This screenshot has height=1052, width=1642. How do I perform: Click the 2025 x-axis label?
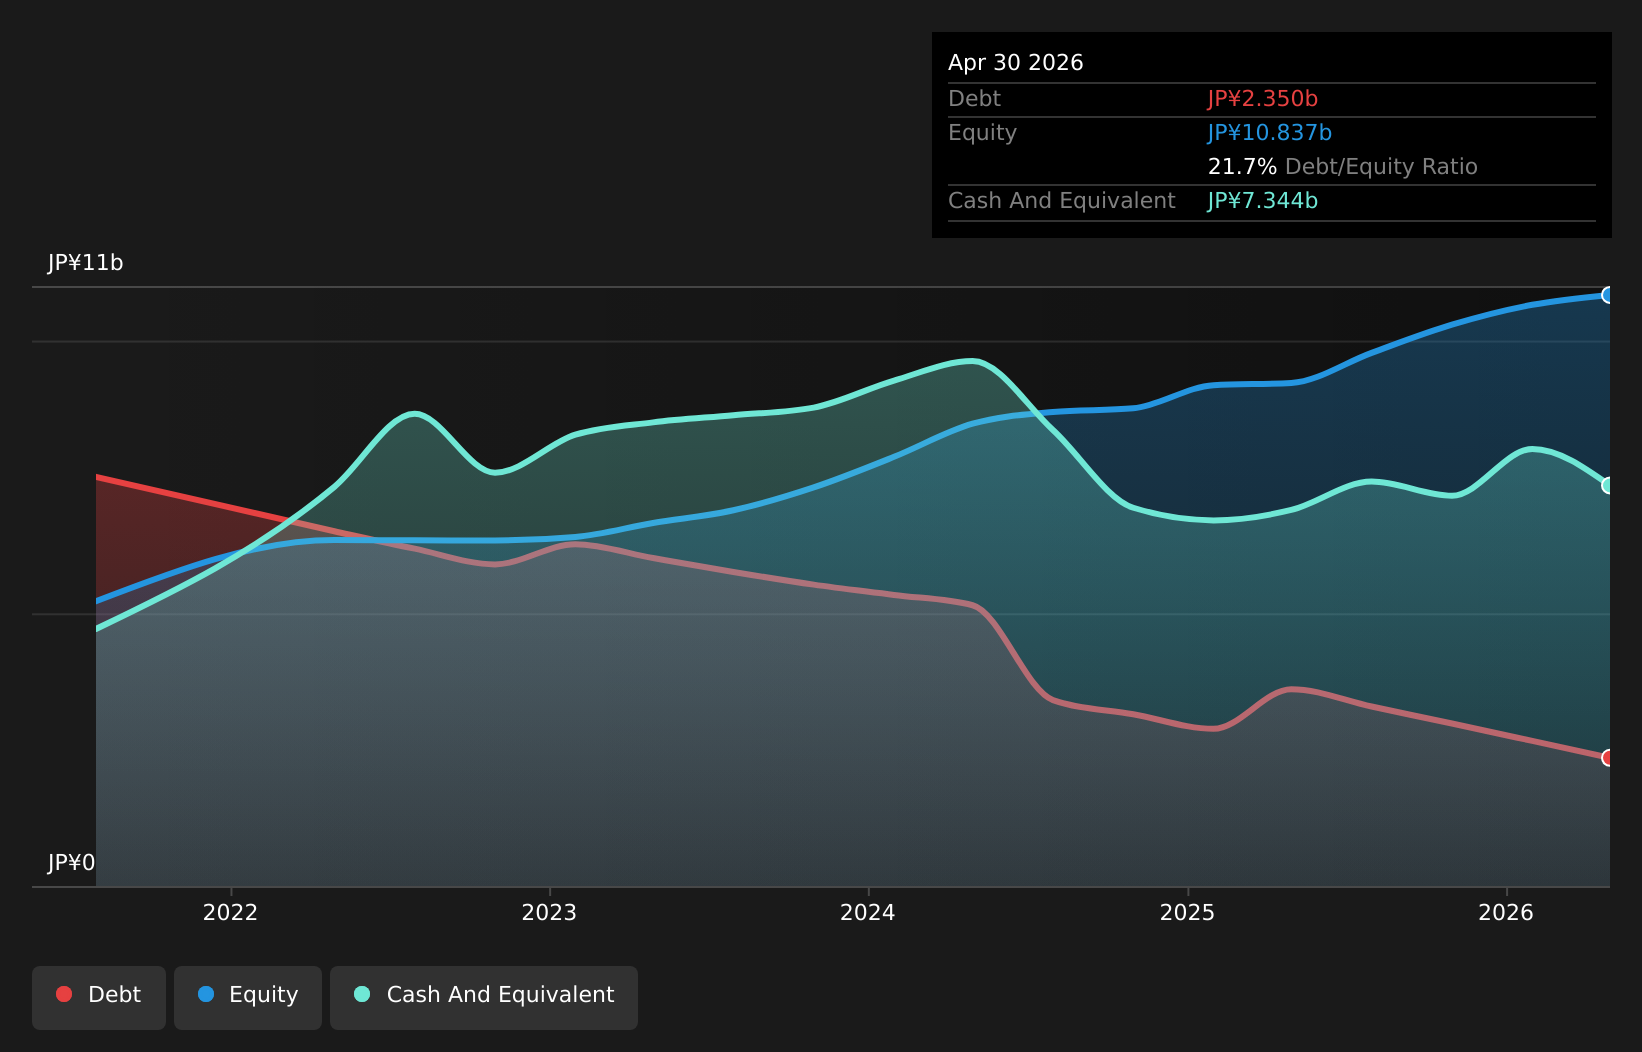point(1187,912)
